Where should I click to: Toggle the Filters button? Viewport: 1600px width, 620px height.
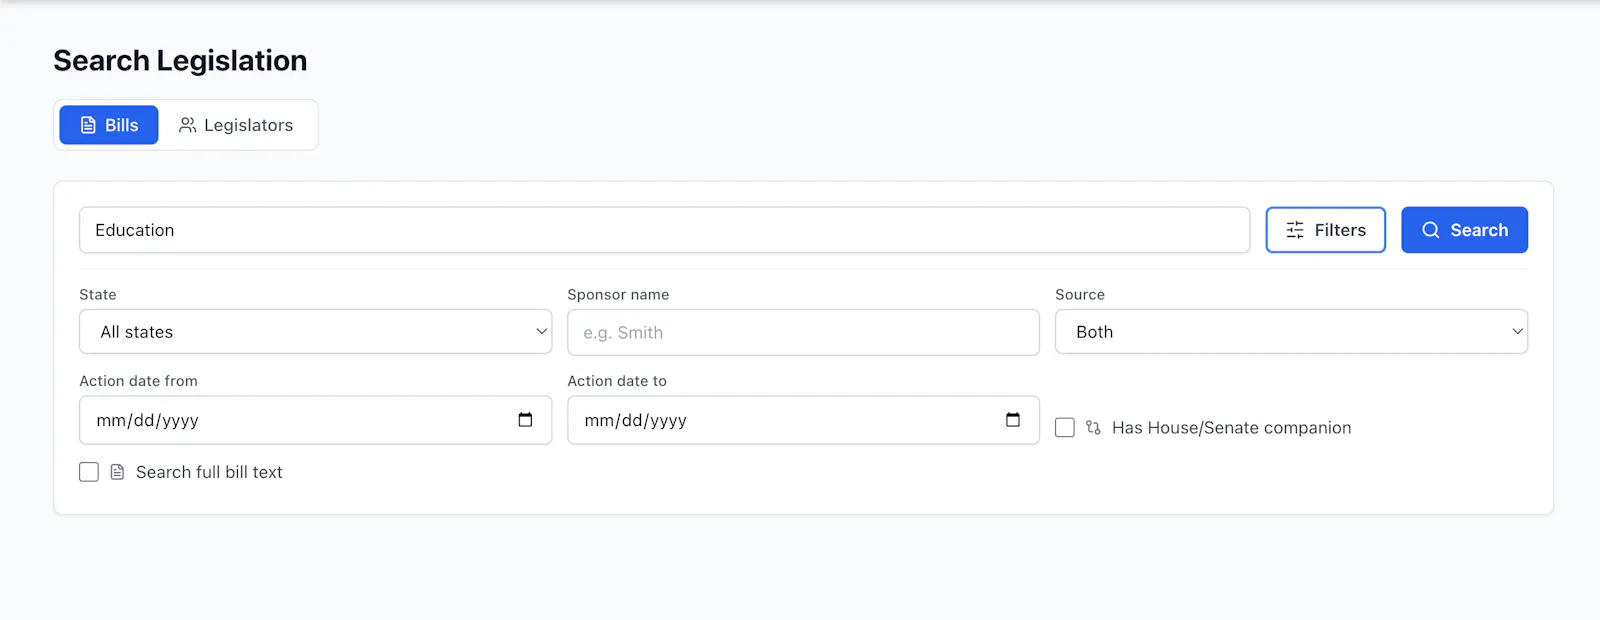[1325, 230]
